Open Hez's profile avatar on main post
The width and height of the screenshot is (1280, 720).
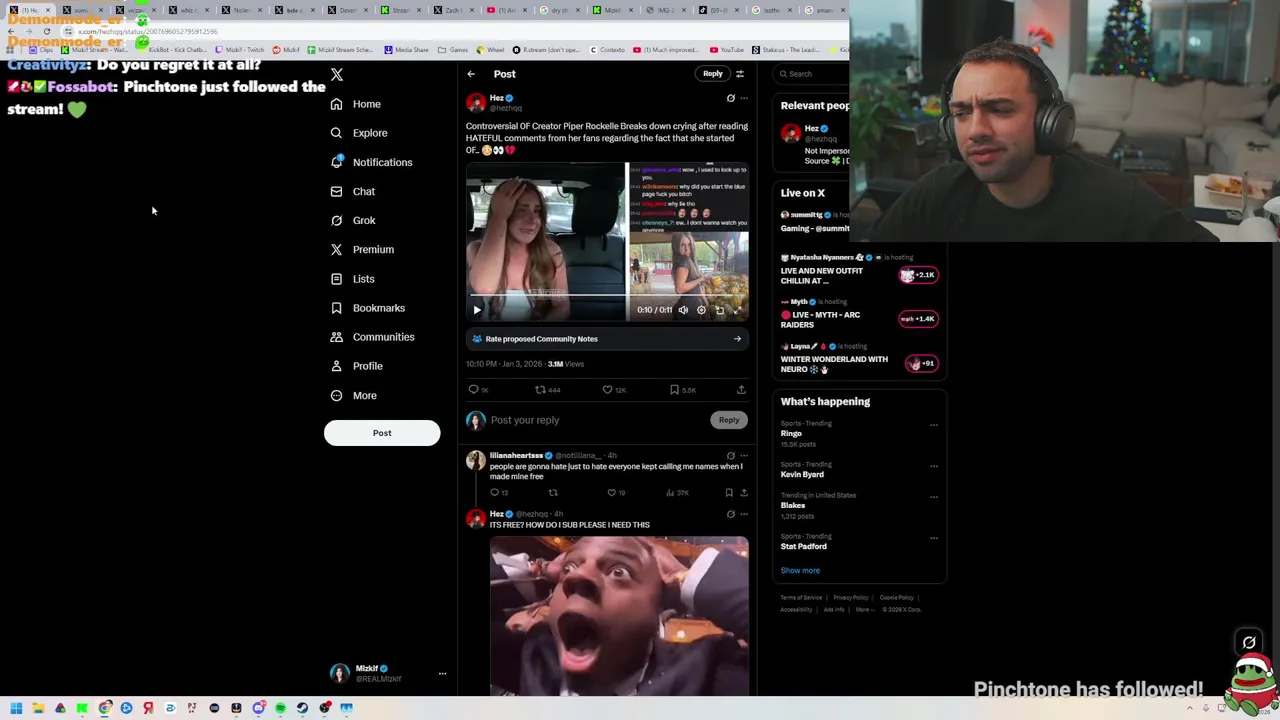(x=476, y=103)
